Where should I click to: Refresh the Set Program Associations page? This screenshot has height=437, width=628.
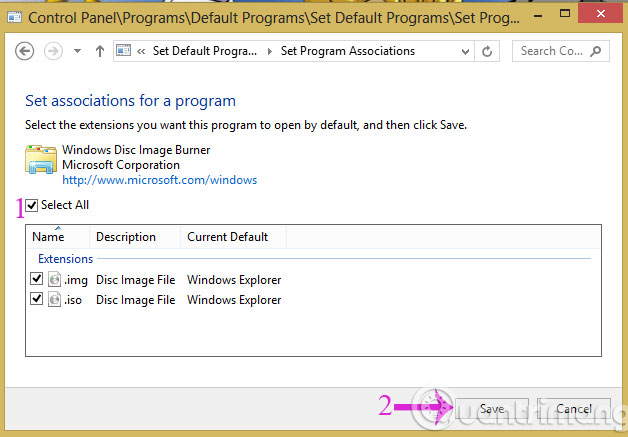(x=488, y=51)
